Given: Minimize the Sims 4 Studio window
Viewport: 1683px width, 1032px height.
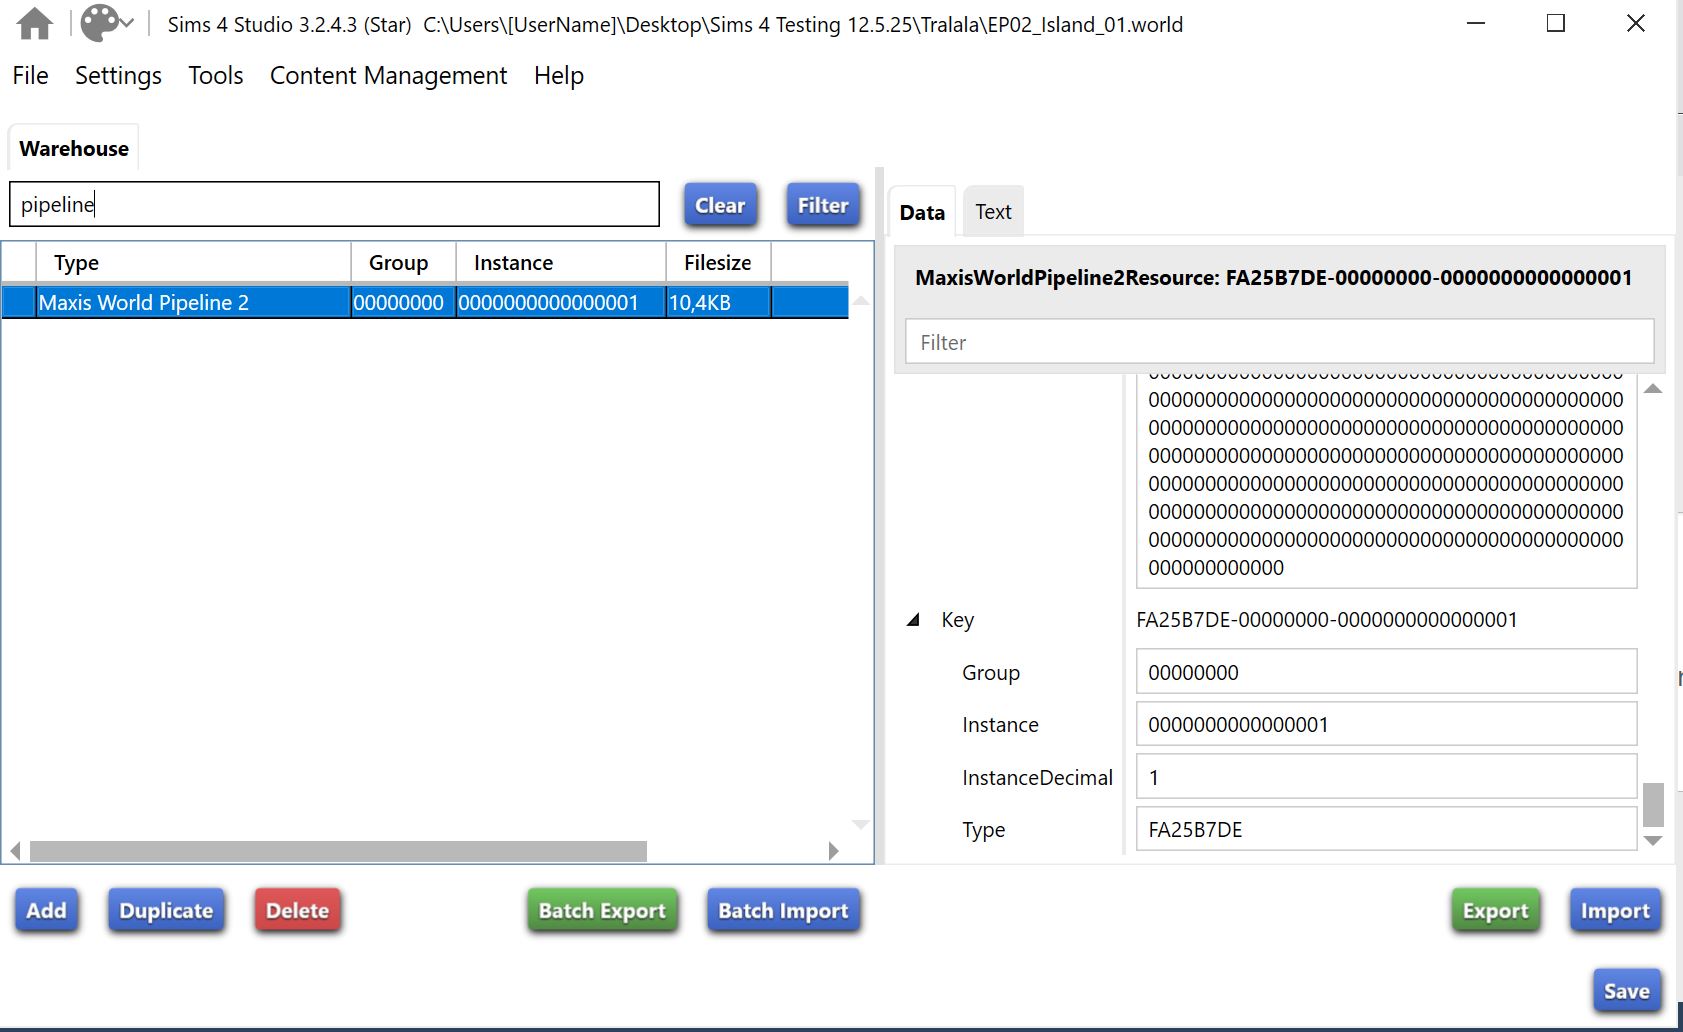Looking at the screenshot, I should (1476, 23).
